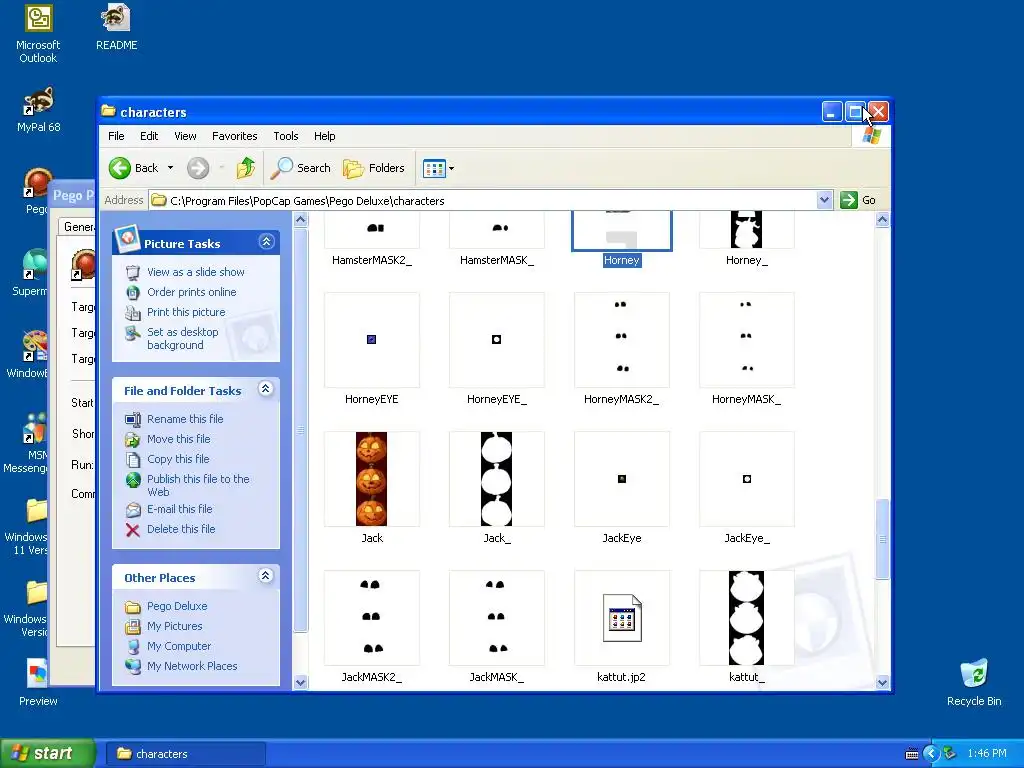1024x768 pixels.
Task: Select the JackMASK2_ thumbnail
Action: pos(372,618)
